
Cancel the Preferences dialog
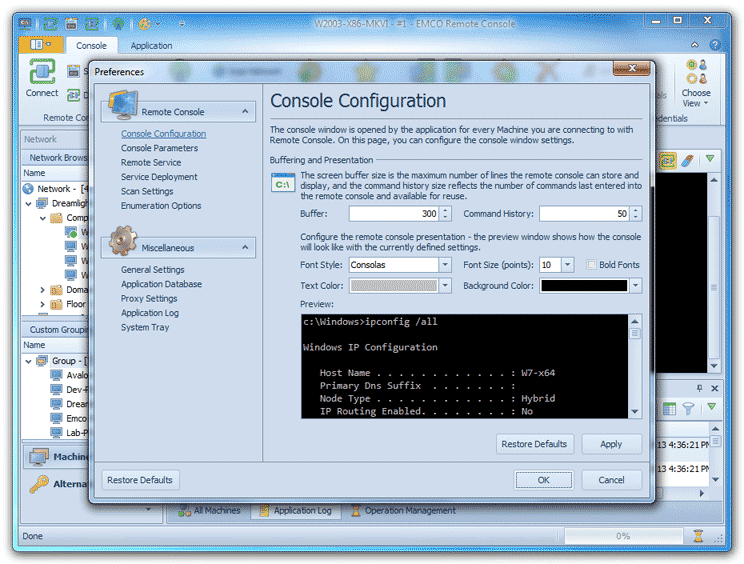point(612,480)
